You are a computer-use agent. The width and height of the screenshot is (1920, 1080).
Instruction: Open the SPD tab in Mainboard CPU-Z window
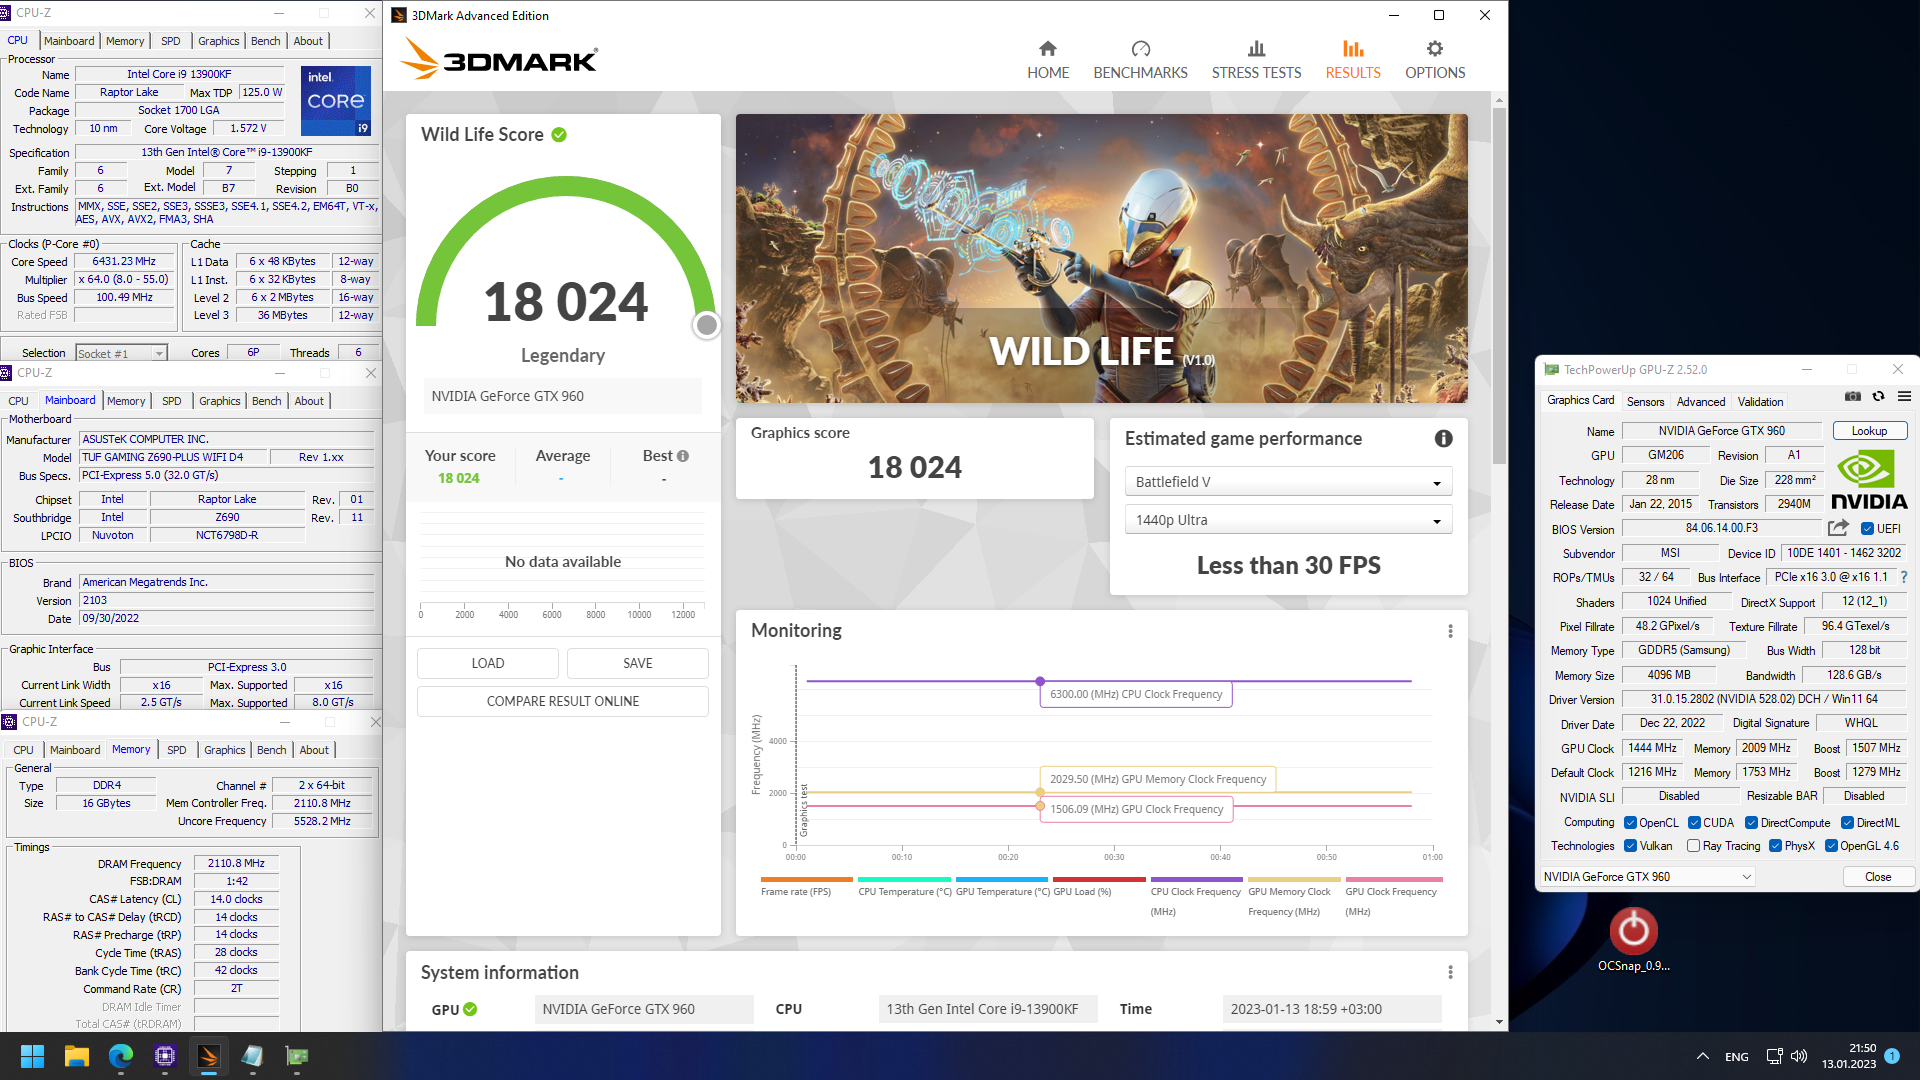coord(172,401)
